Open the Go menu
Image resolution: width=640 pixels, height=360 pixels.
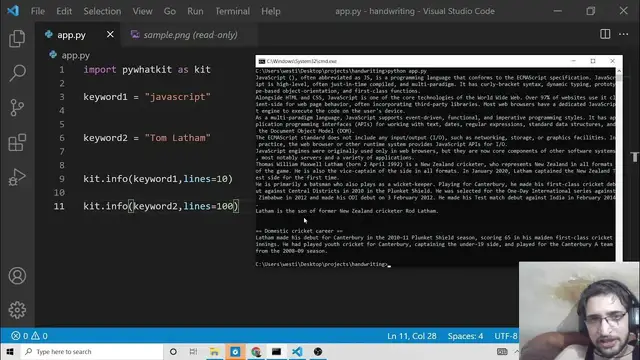pyautogui.click(x=170, y=11)
